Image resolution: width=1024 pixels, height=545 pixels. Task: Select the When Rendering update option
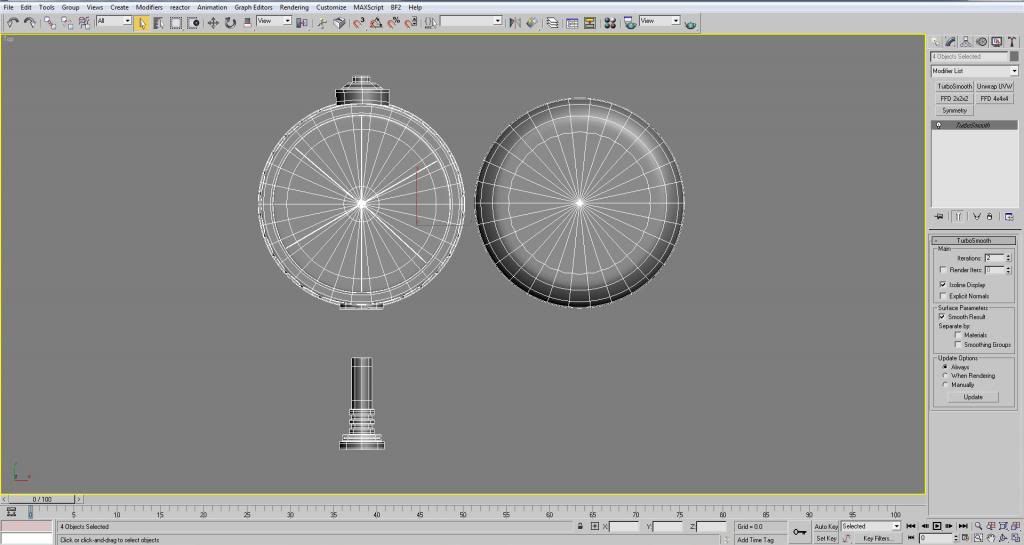click(946, 376)
